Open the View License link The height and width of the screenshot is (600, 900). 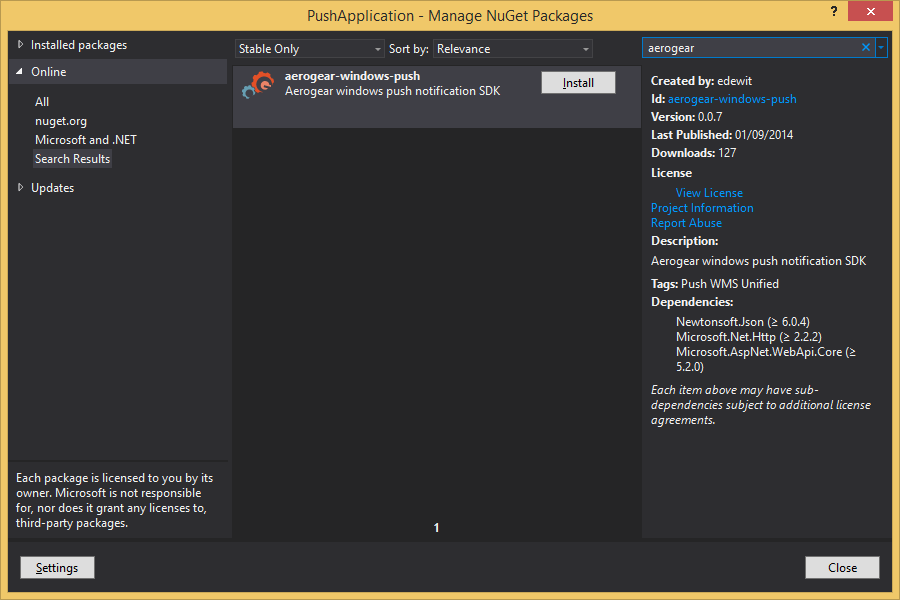coord(708,192)
